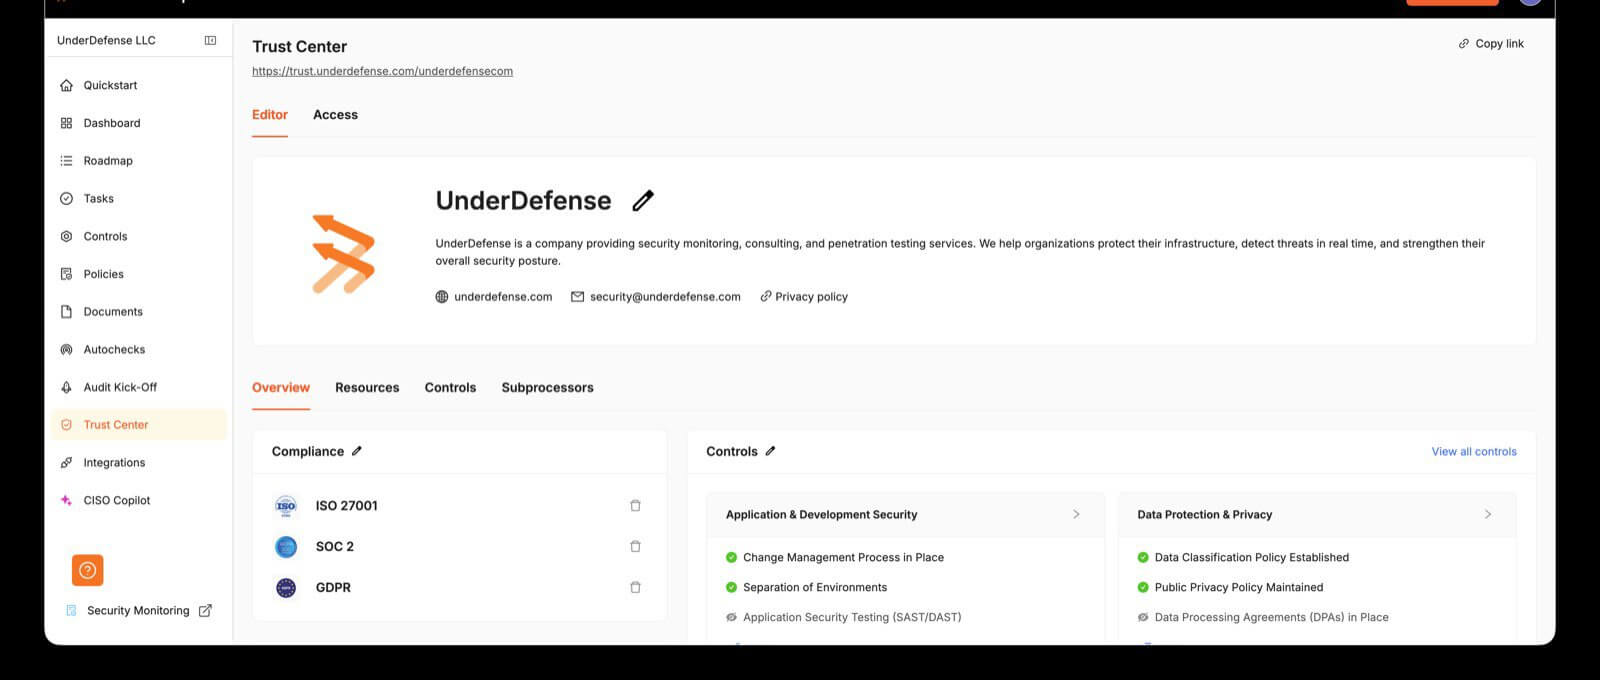Image resolution: width=1600 pixels, height=680 pixels.
Task: Edit the UnderDefense company name with pencil icon
Action: point(643,201)
